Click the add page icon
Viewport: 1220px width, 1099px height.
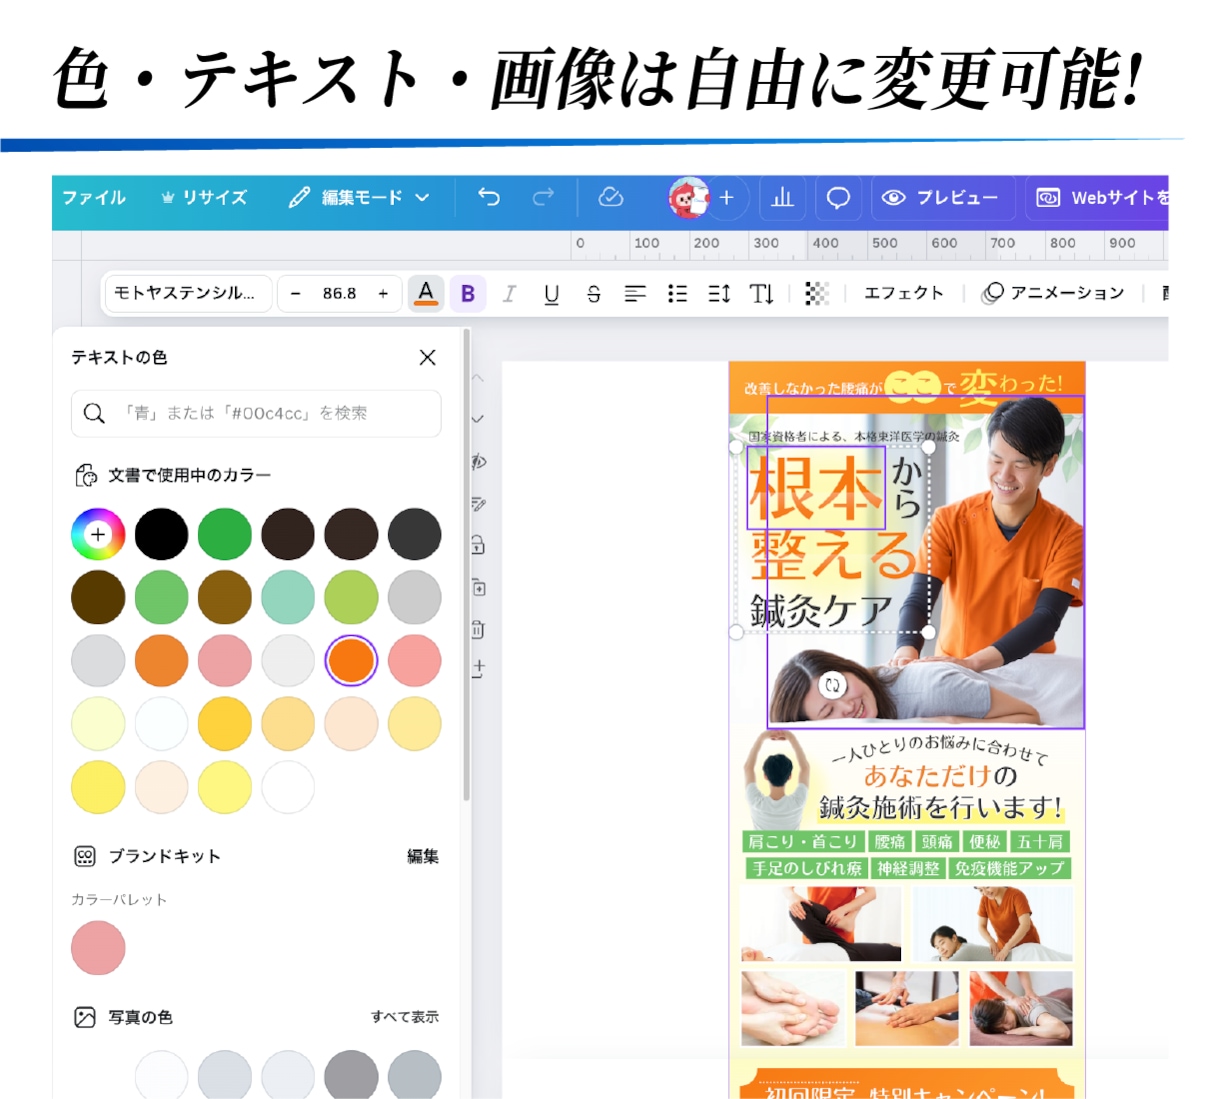click(478, 669)
